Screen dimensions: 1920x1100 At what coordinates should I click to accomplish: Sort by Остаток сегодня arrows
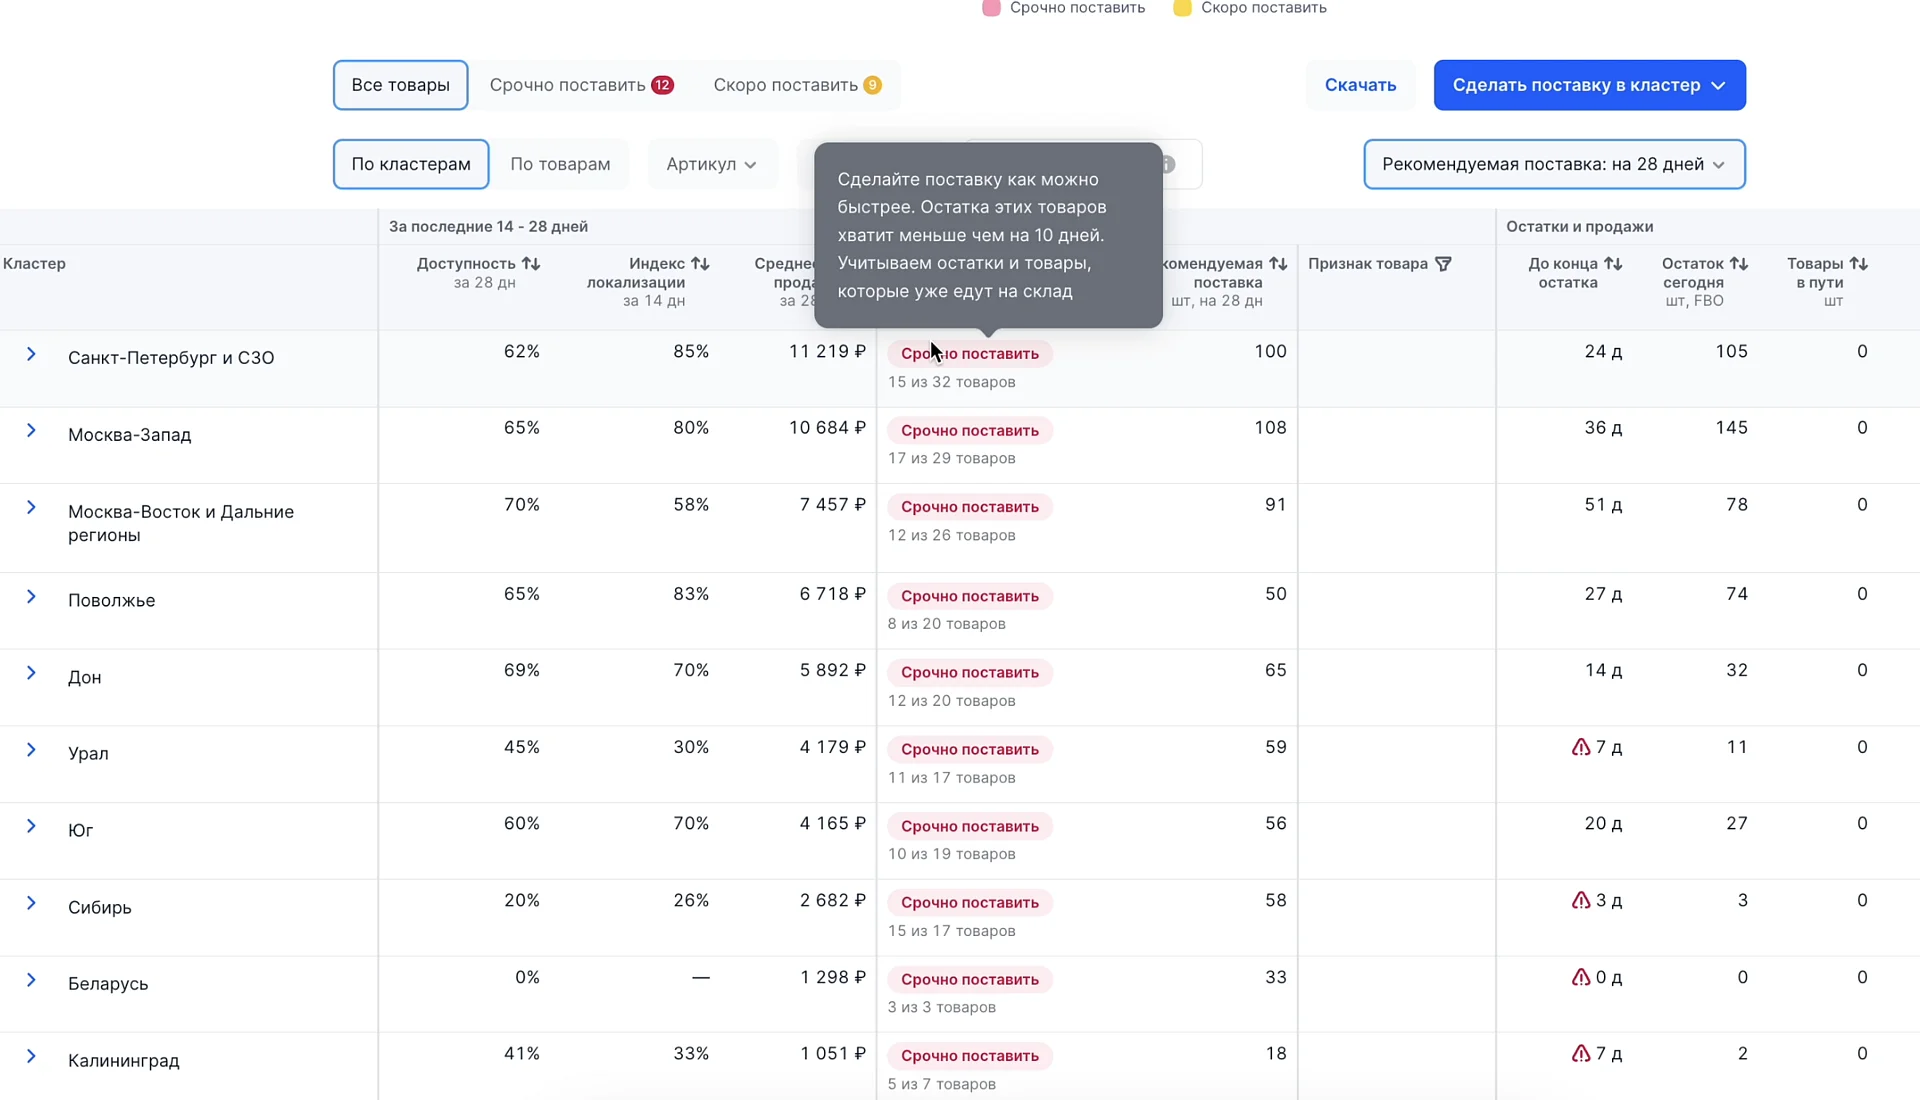1739,264
